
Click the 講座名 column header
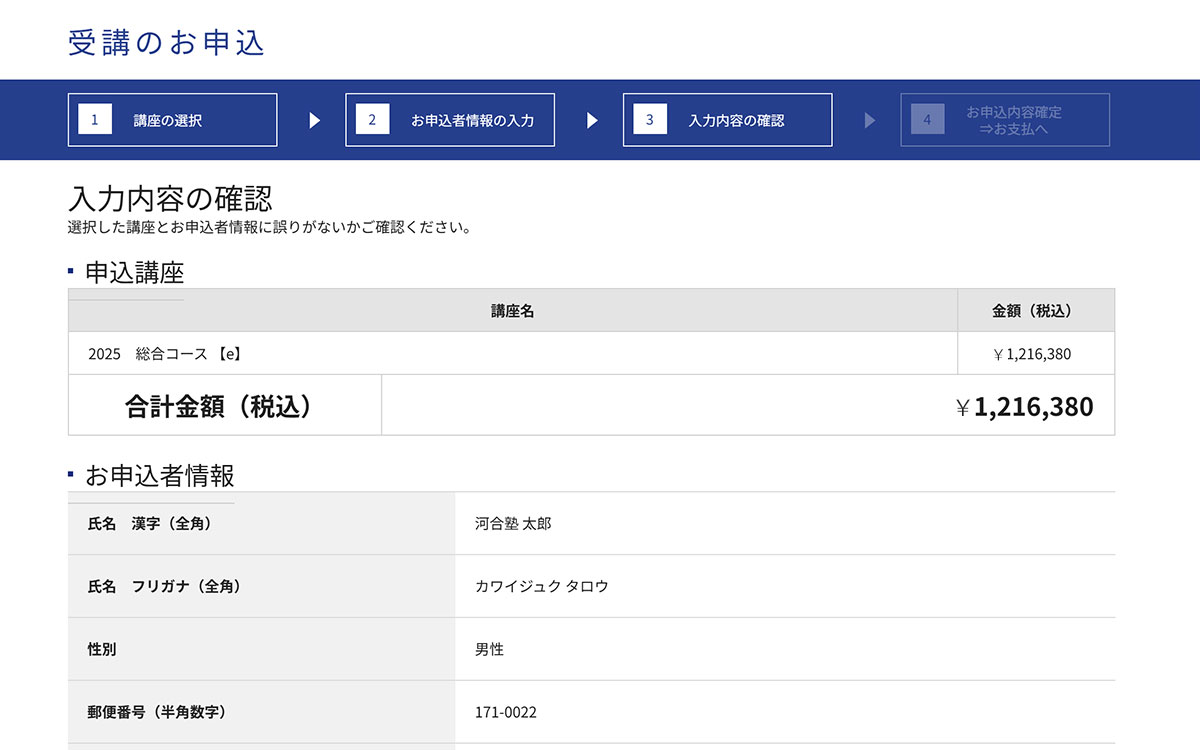click(x=512, y=311)
